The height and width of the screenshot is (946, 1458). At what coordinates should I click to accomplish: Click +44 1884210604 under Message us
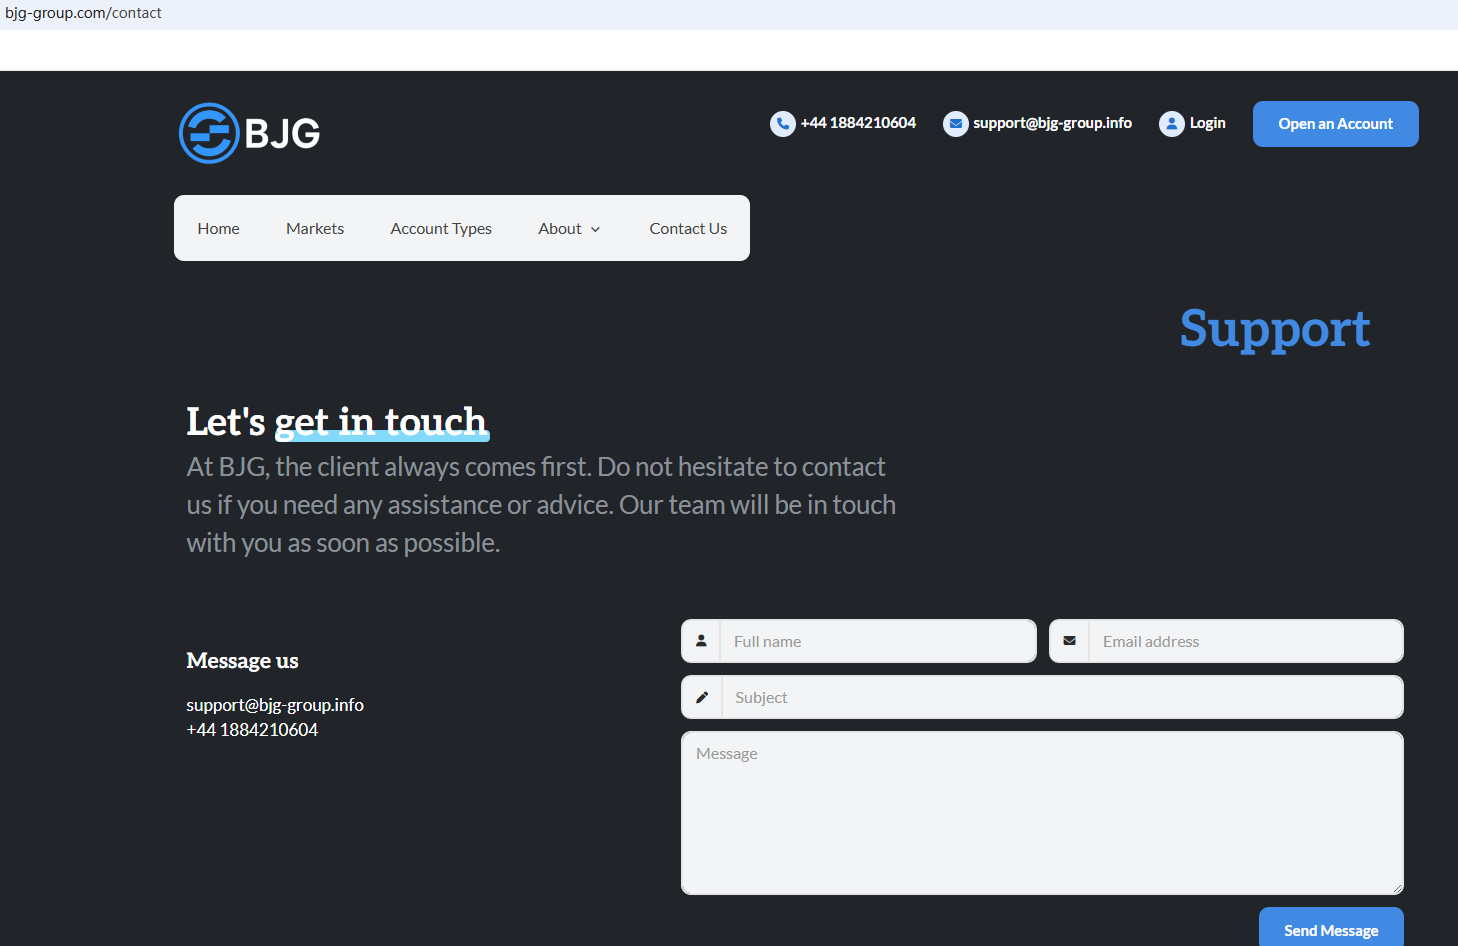252,730
